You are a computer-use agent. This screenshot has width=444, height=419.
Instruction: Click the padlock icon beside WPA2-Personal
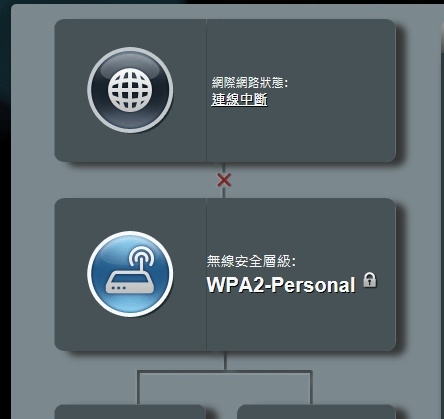point(370,279)
